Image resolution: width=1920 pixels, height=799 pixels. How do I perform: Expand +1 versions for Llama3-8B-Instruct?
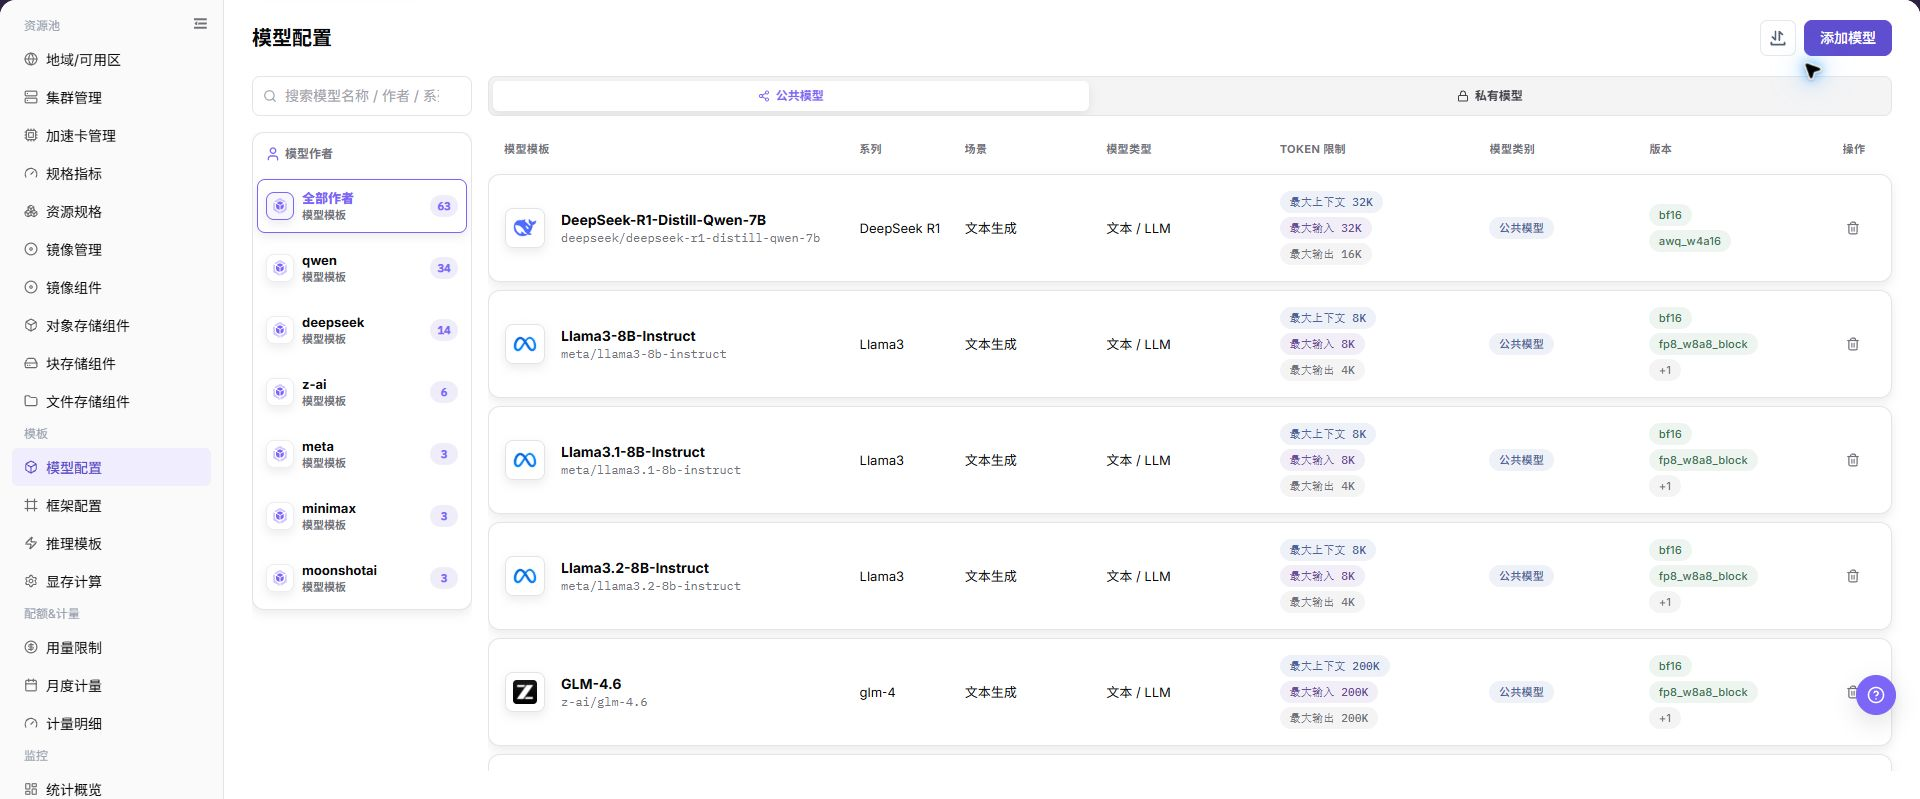point(1665,370)
